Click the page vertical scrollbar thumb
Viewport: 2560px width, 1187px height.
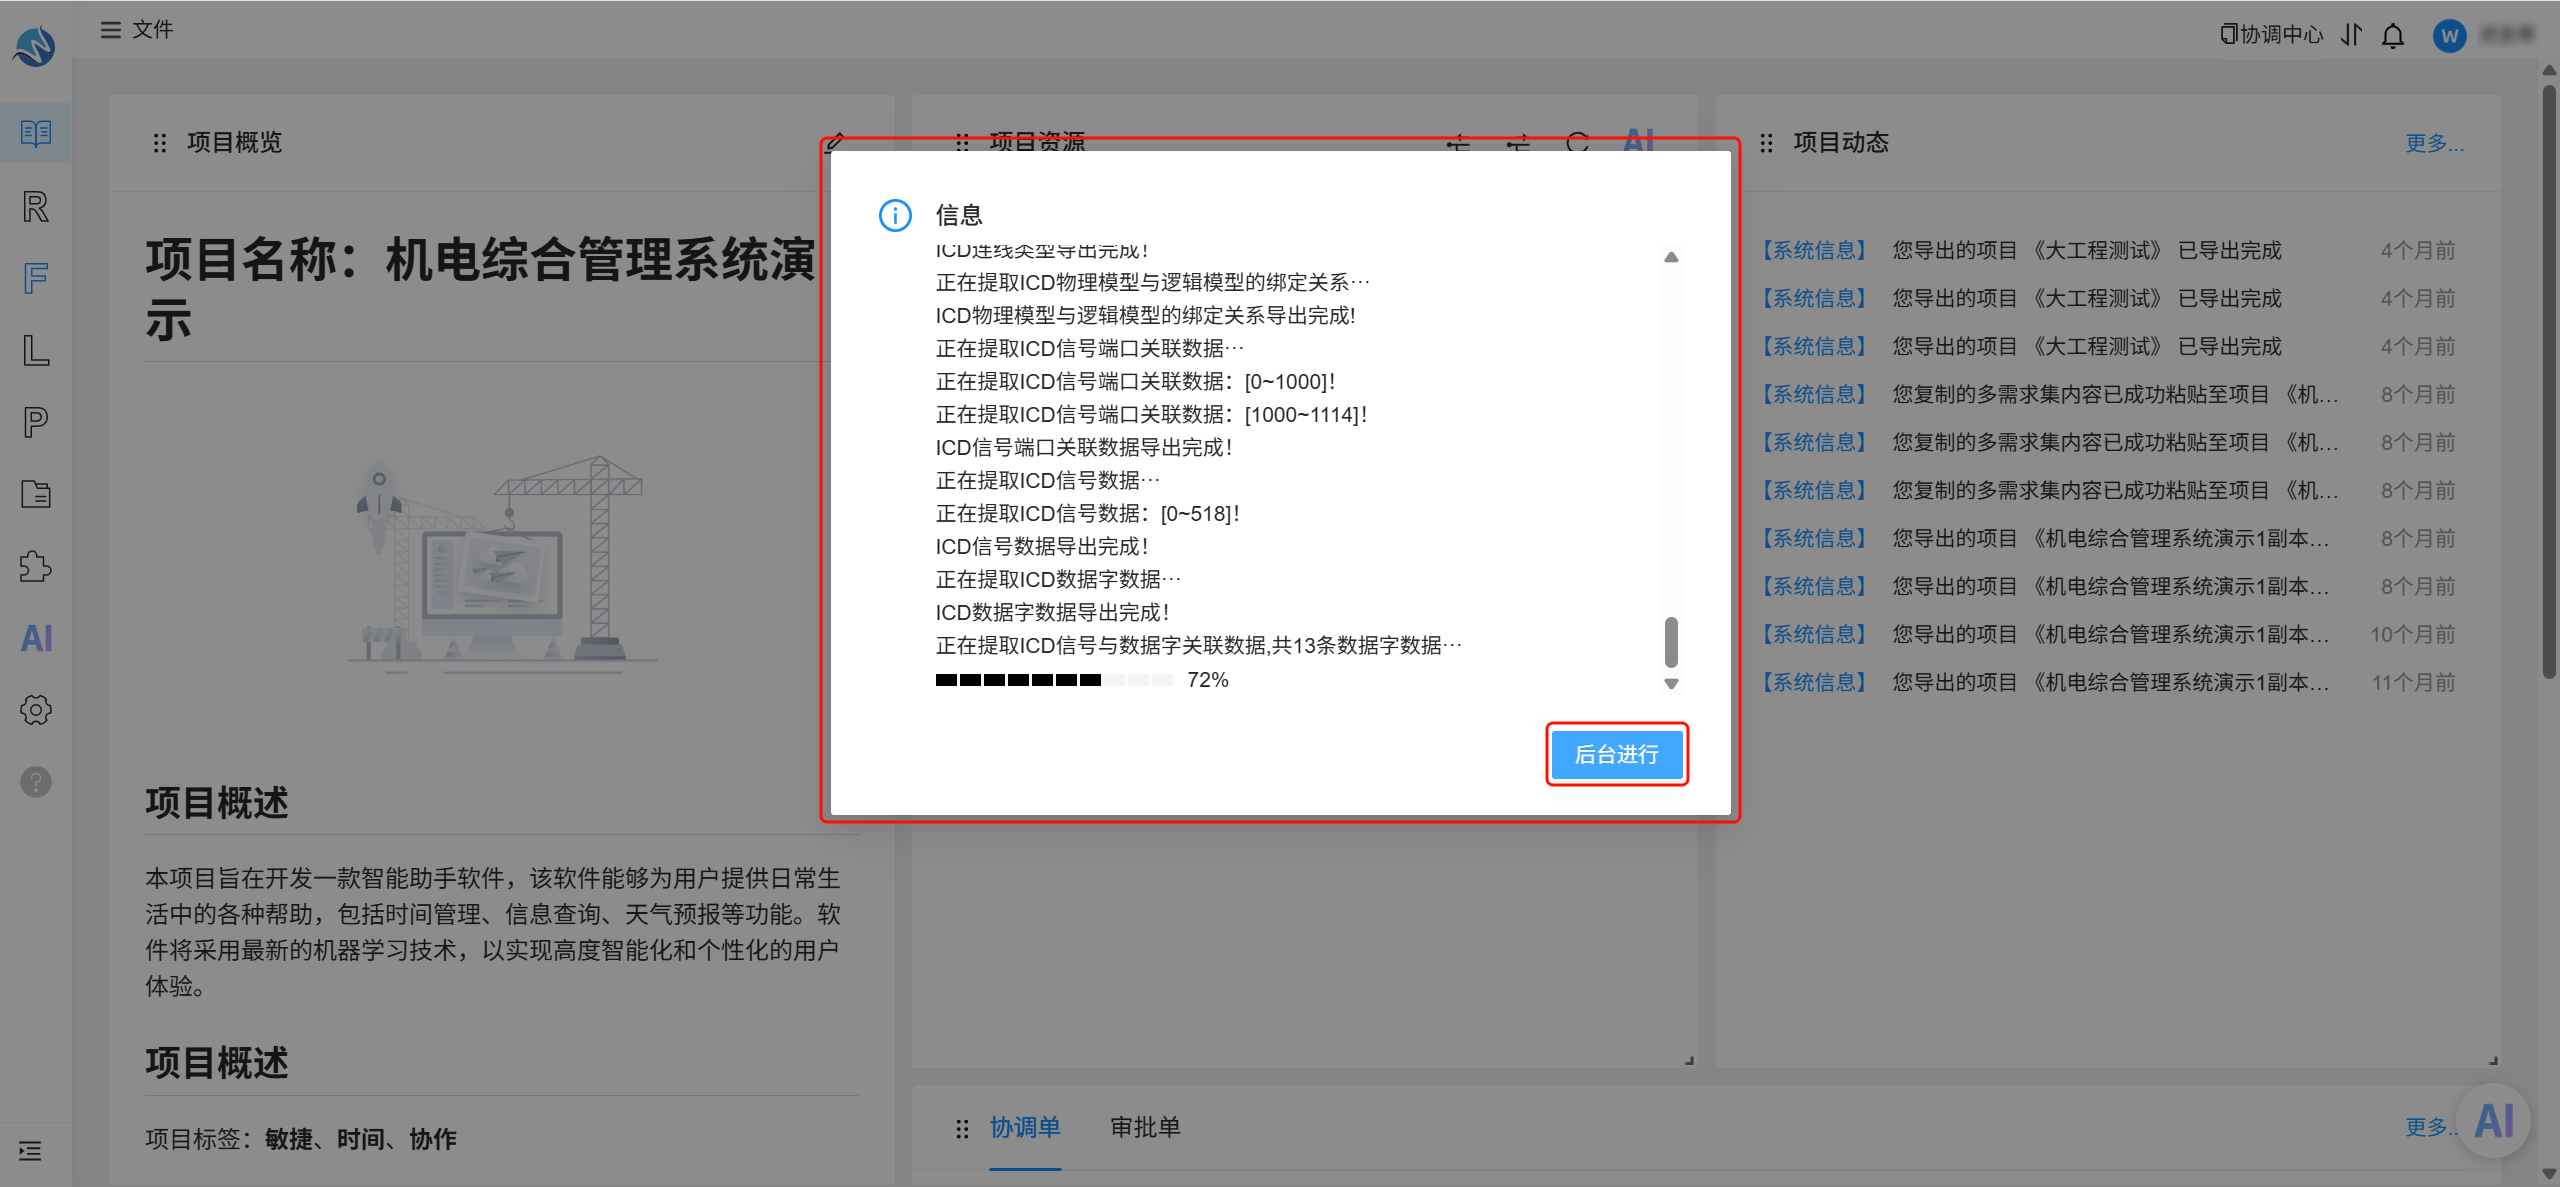2550,380
